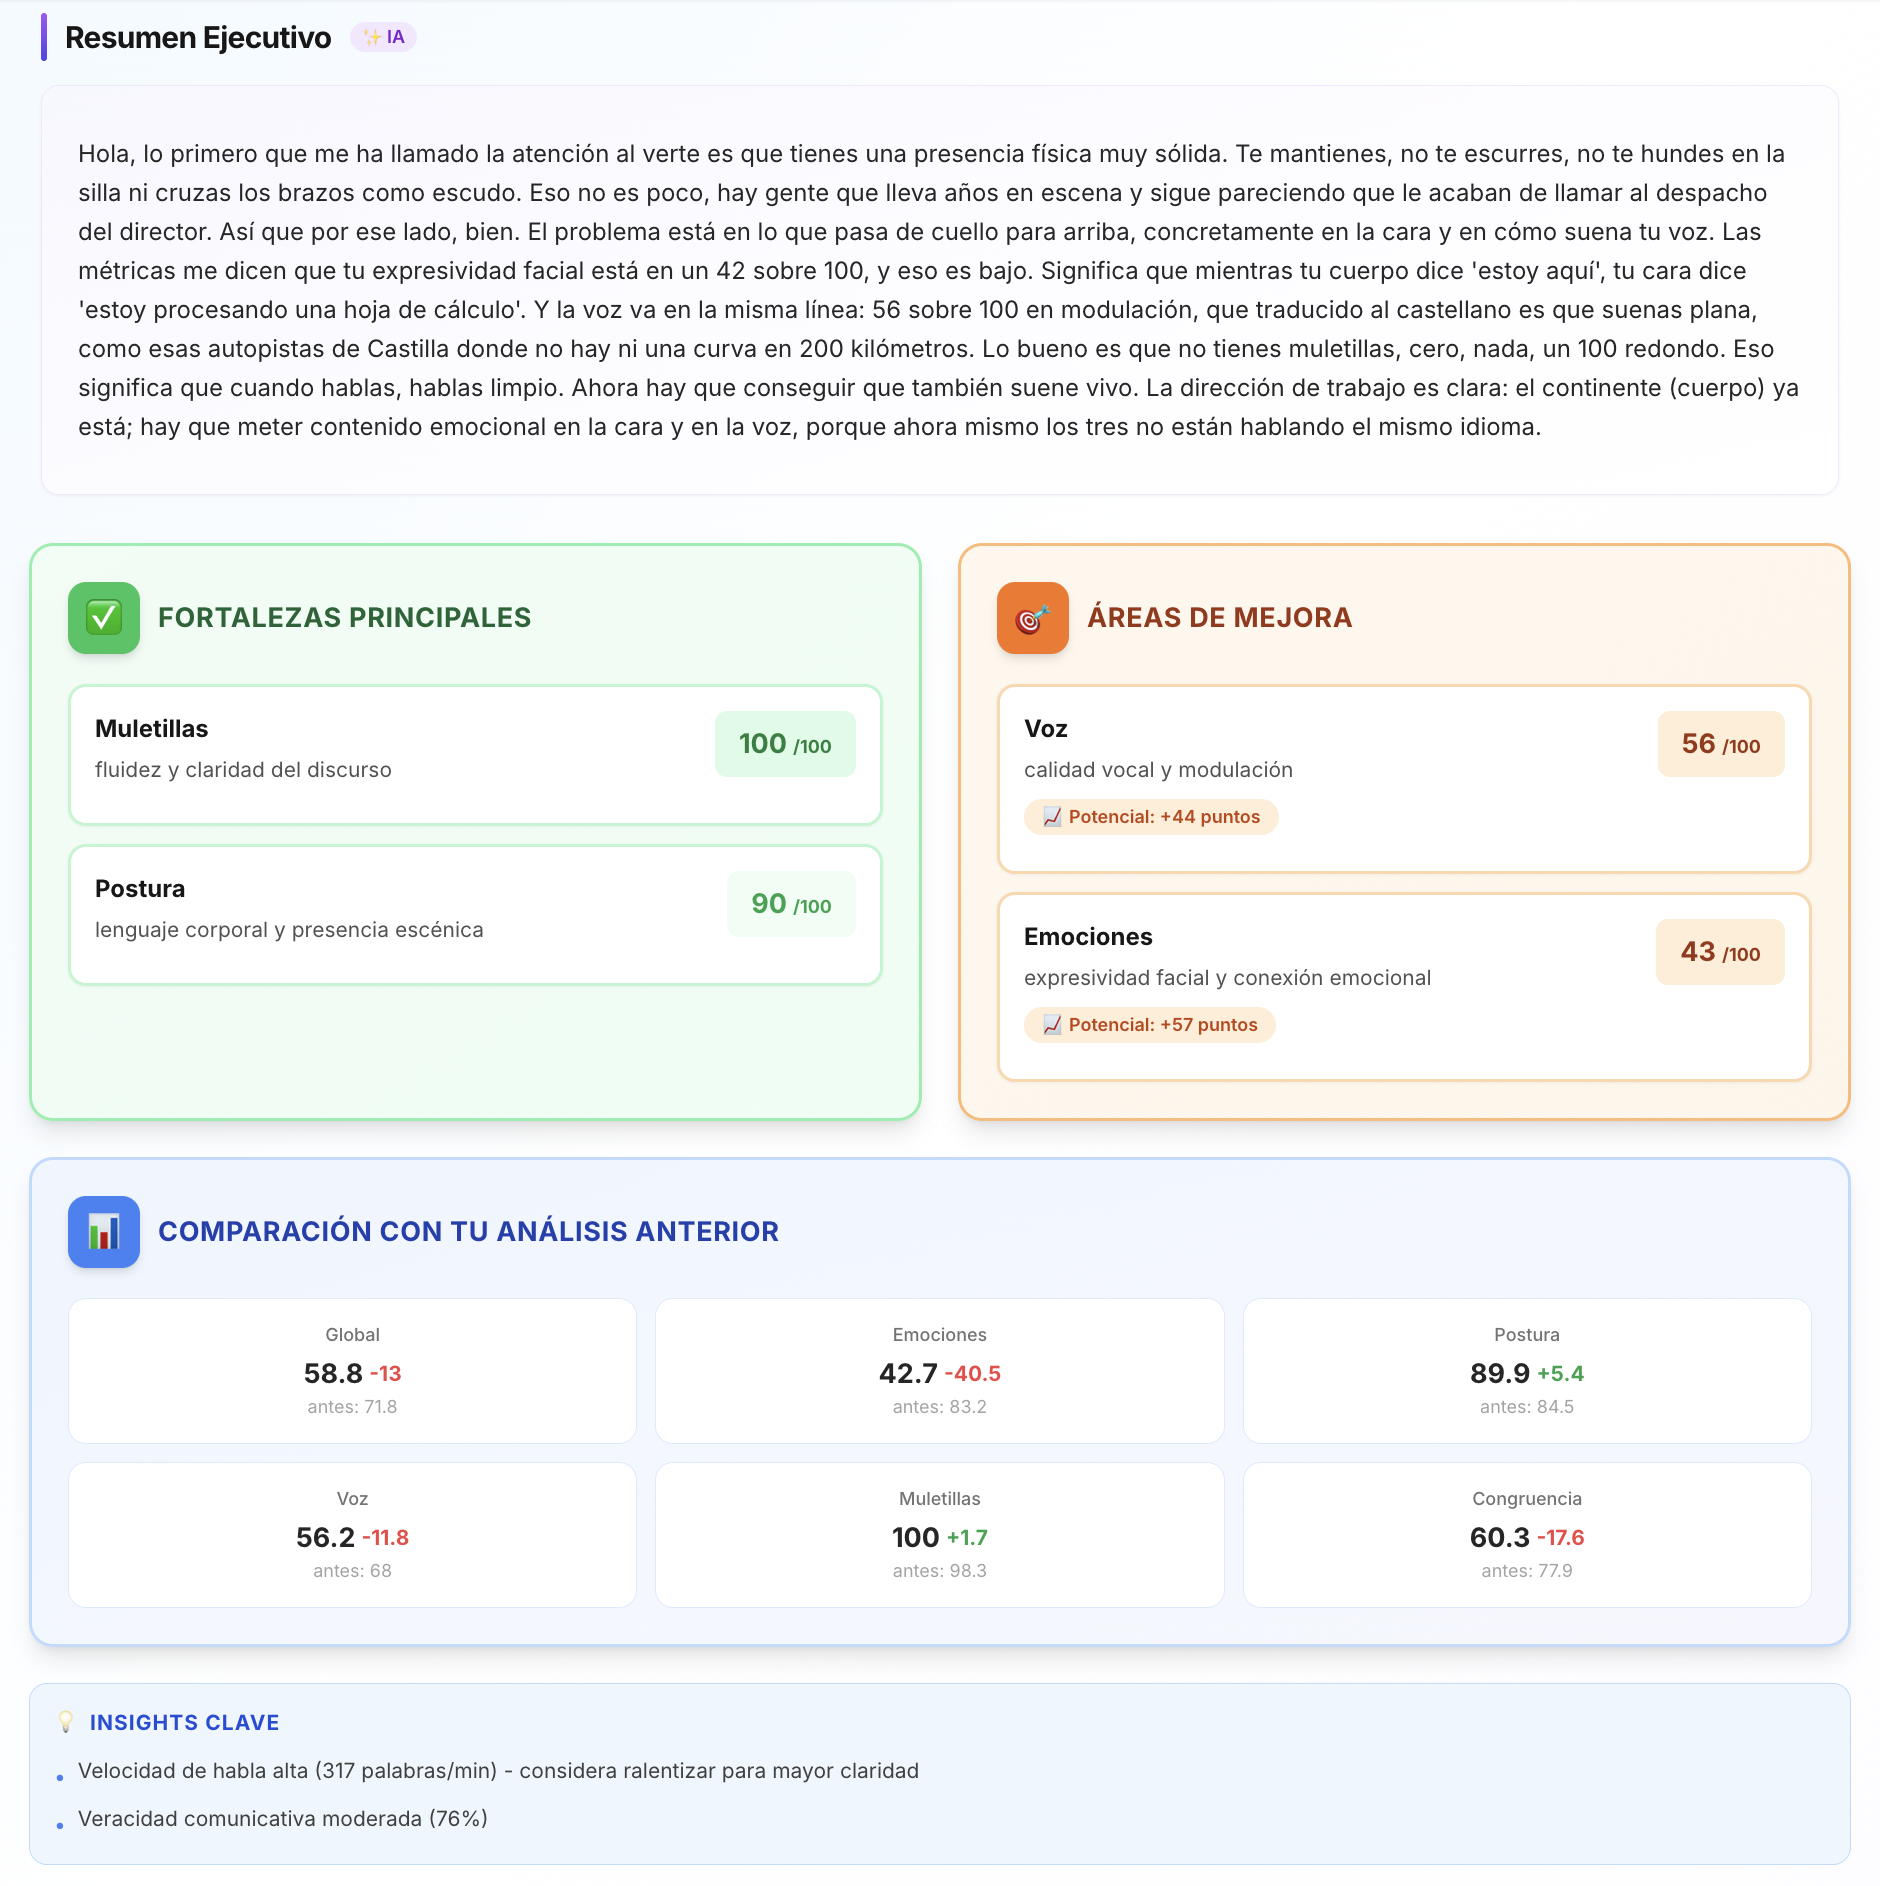
Task: Click the ÁREAS DE MEJORA heading
Action: [x=1220, y=618]
